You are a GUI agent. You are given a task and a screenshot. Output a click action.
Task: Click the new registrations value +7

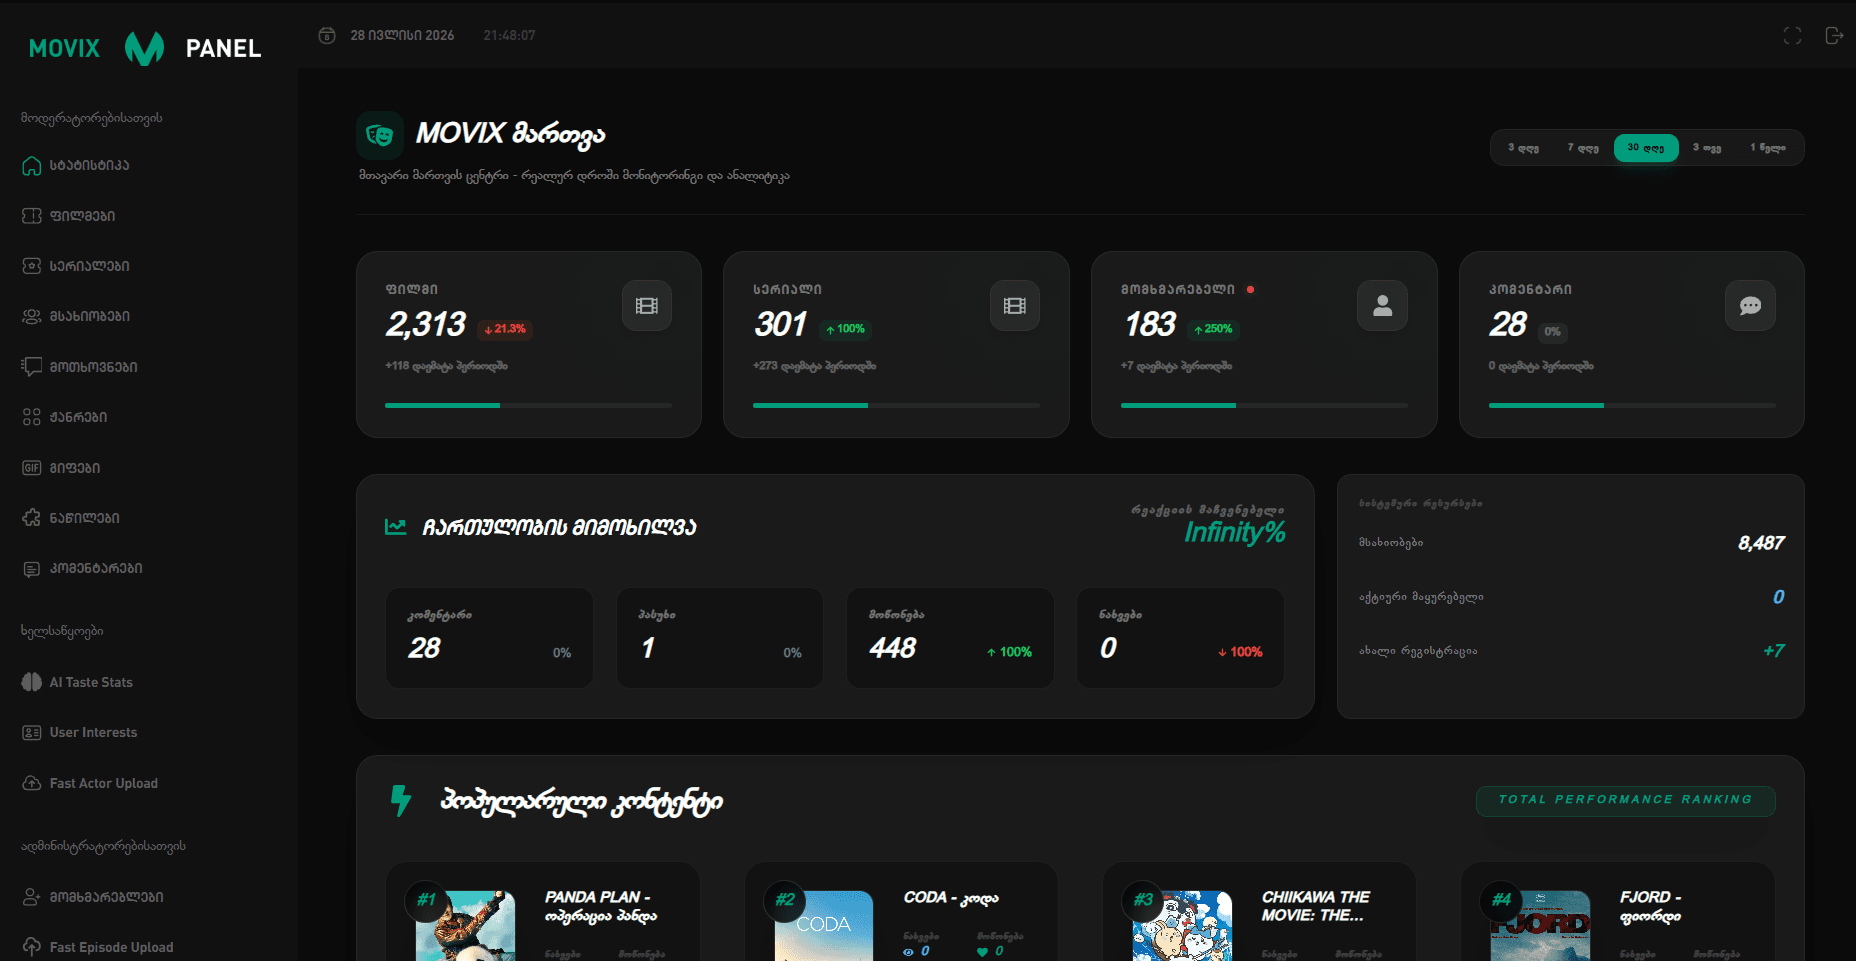(1774, 651)
